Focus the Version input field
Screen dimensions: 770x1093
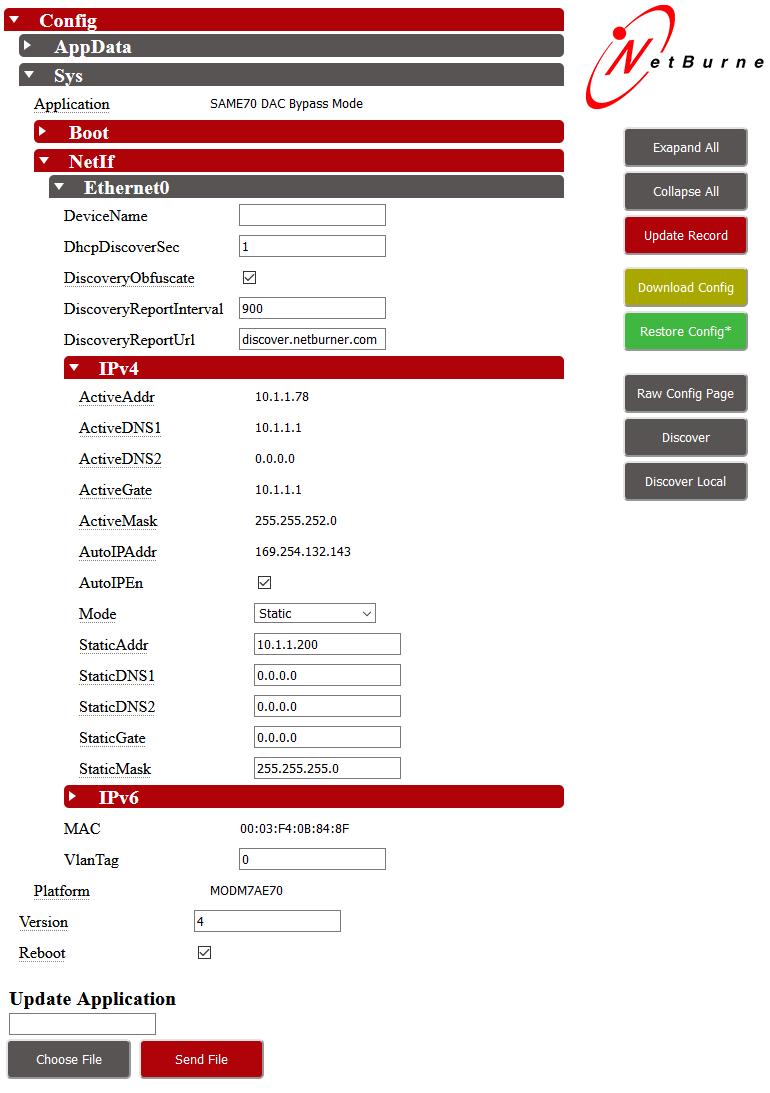[268, 921]
